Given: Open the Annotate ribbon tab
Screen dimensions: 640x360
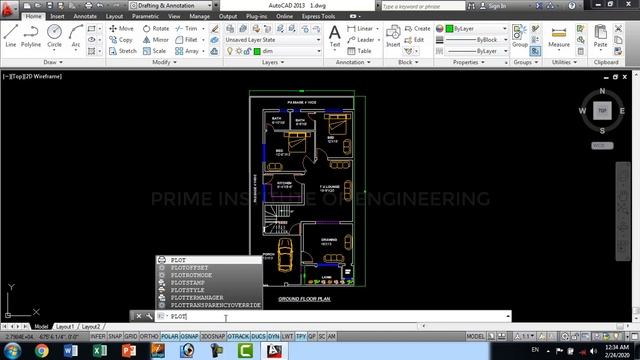Looking at the screenshot, I should [x=85, y=16].
